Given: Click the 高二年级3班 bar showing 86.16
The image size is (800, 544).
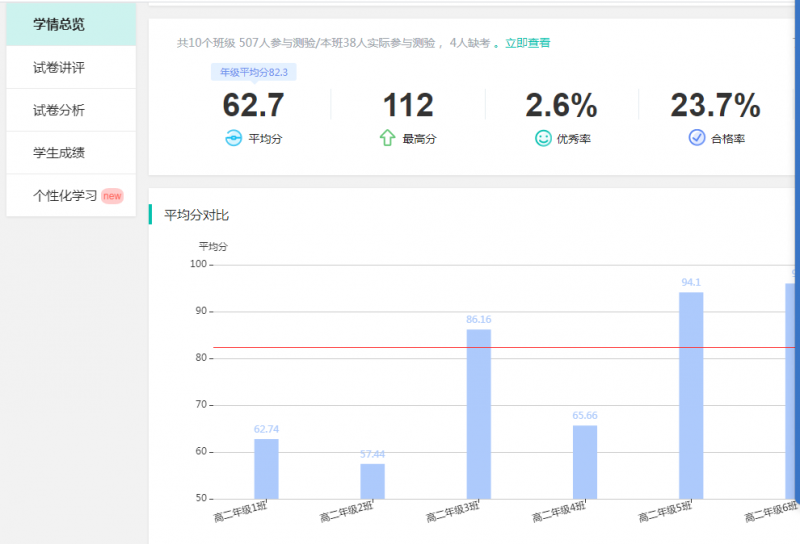Looking at the screenshot, I should click(479, 413).
